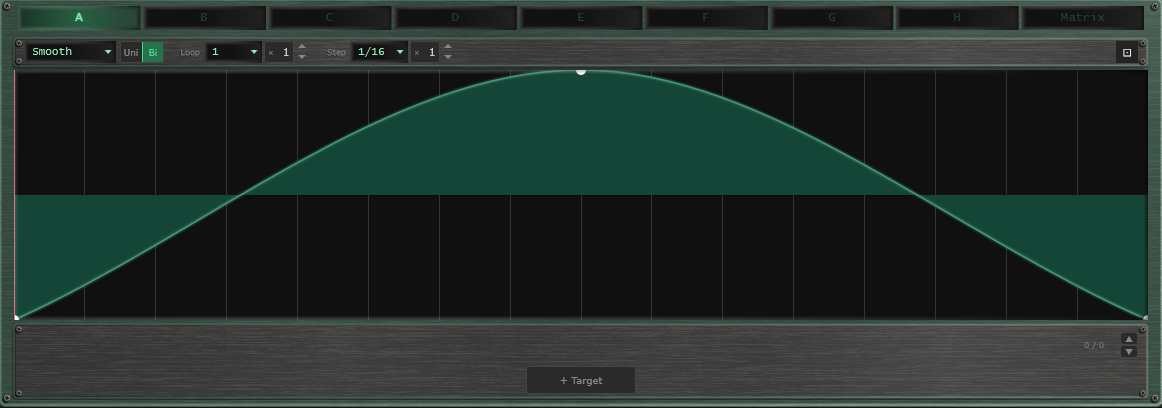Viewport: 1162px width, 408px height.
Task: Decrease the Step multiplier value
Action: pos(448,57)
